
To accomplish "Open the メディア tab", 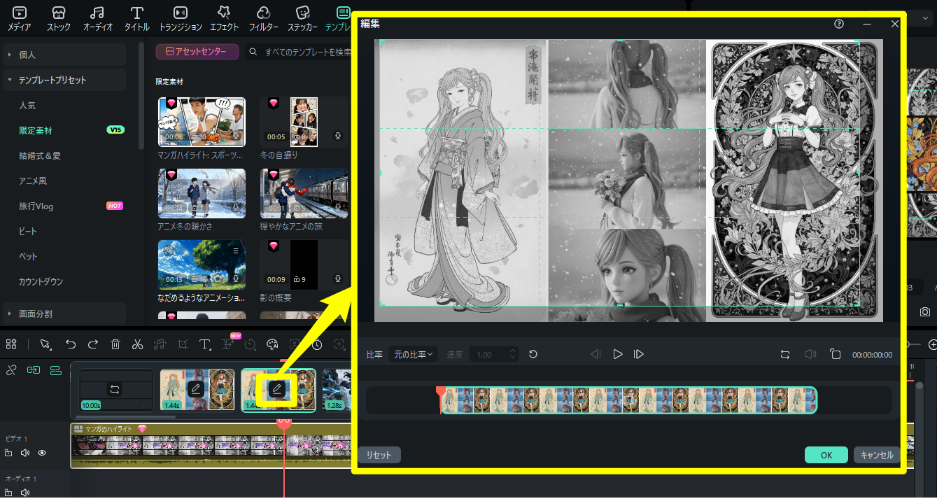I will (19, 19).
